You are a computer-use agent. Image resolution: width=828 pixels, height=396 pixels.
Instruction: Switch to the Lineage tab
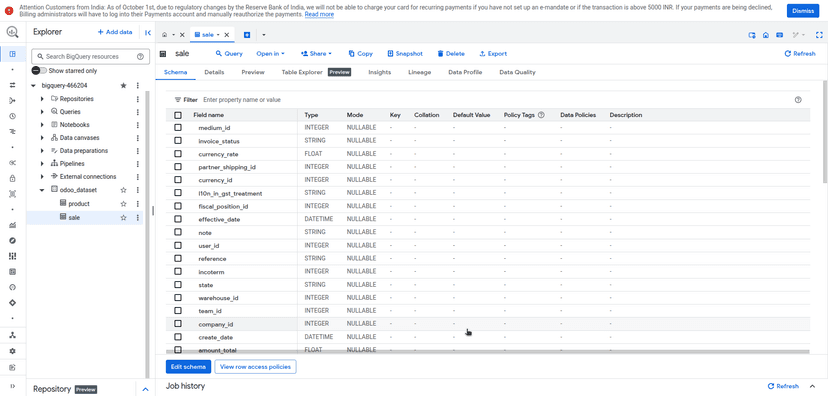coord(420,72)
